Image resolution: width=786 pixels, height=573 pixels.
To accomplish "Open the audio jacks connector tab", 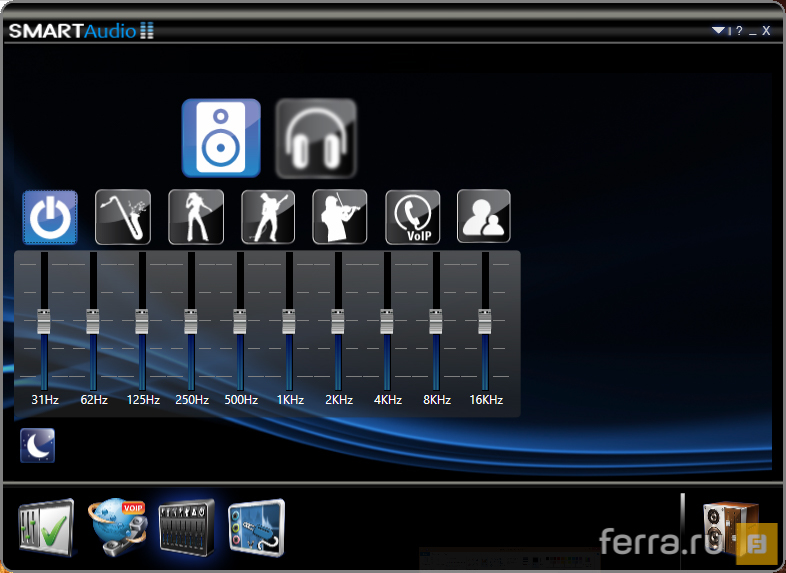I will coord(257,526).
